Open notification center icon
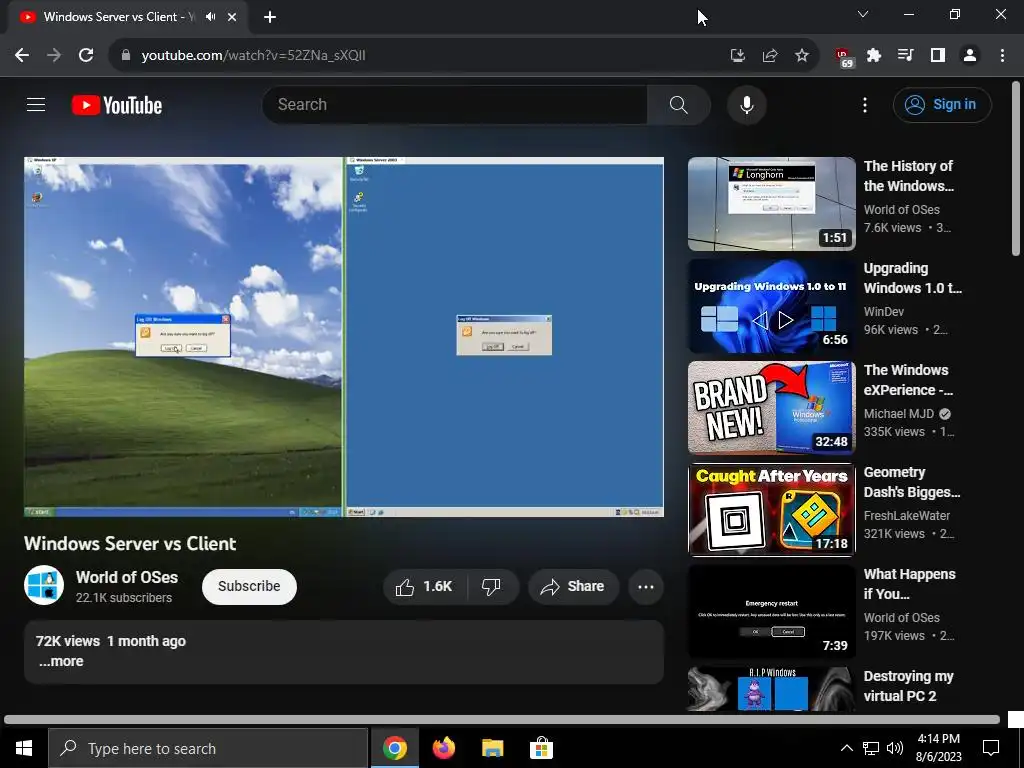Image resolution: width=1024 pixels, height=768 pixels. coord(991,748)
